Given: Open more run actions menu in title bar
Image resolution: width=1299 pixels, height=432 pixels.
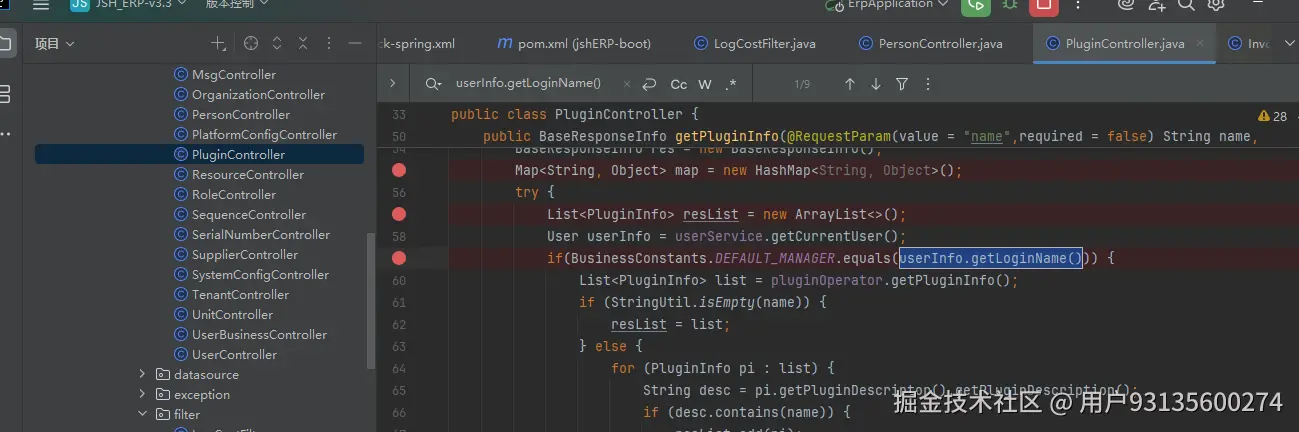Looking at the screenshot, I should coord(1076,5).
